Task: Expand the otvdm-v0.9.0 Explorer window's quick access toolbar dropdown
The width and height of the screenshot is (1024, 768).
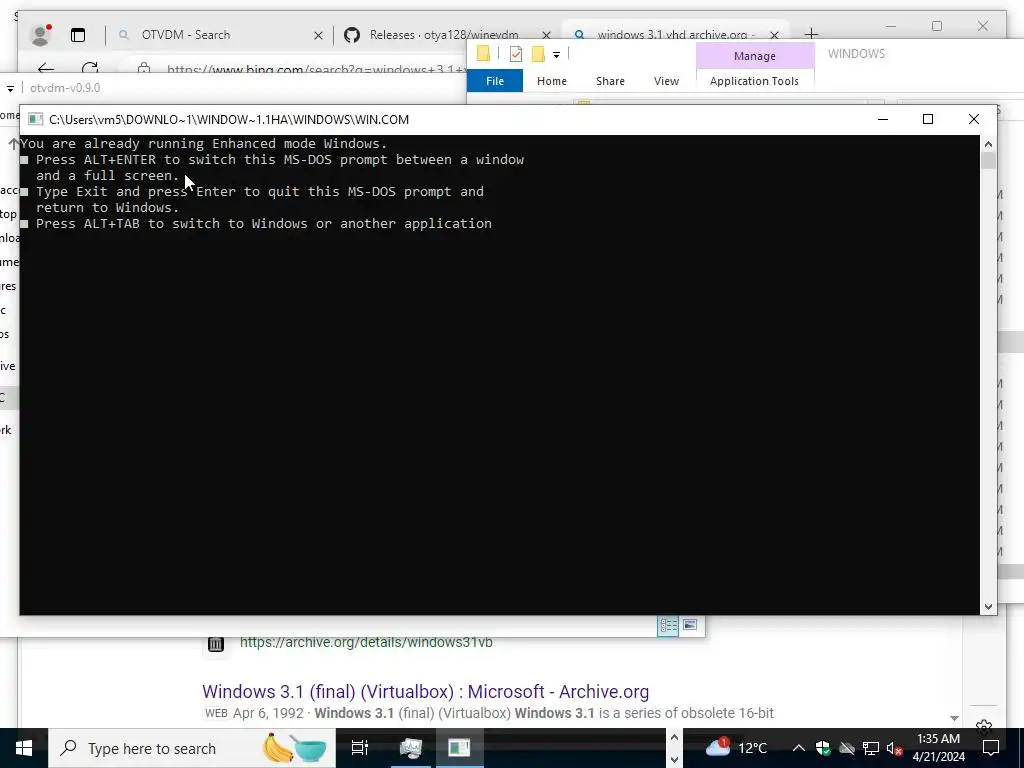Action: 10,88
